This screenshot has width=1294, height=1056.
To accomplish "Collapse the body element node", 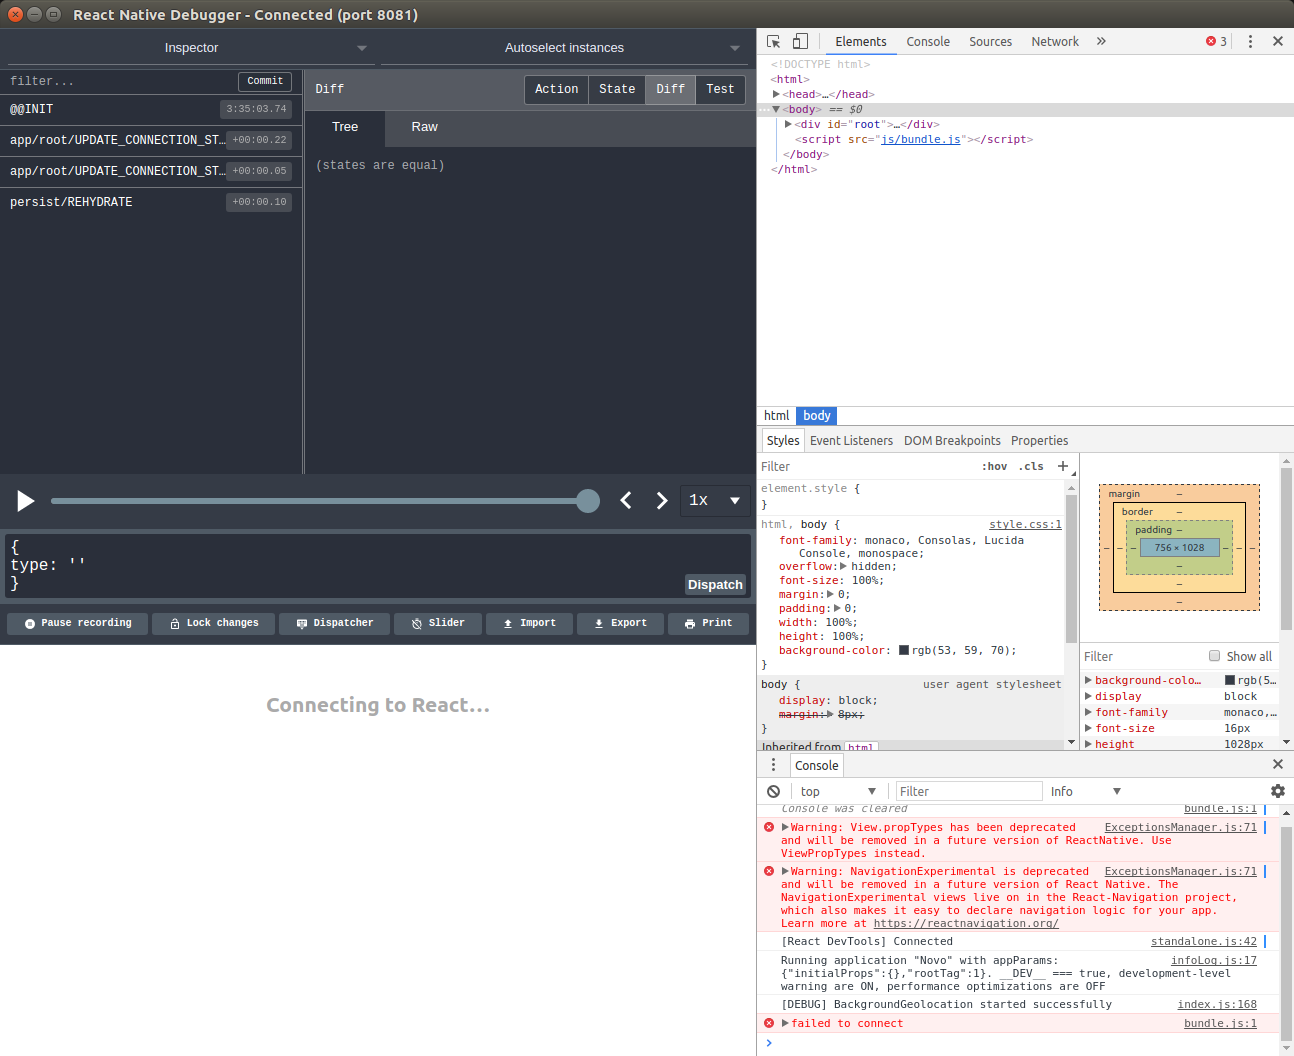I will (776, 109).
